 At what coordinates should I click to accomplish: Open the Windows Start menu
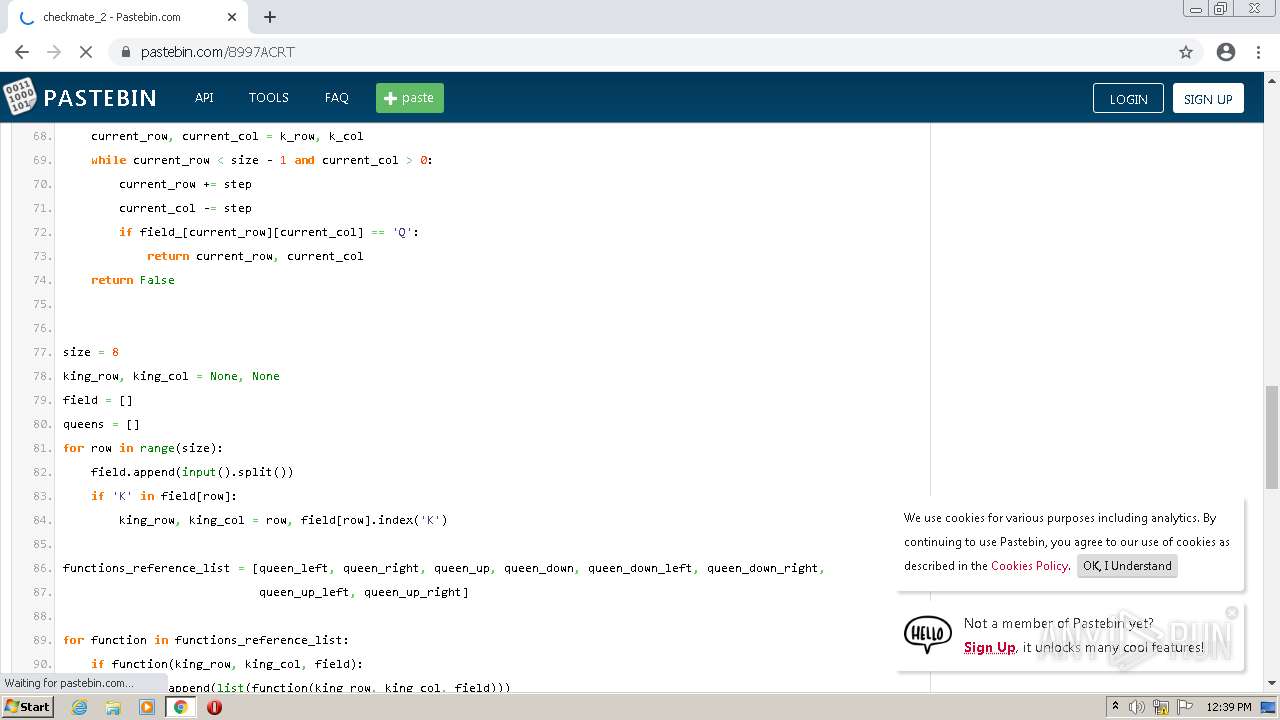pyautogui.click(x=27, y=706)
